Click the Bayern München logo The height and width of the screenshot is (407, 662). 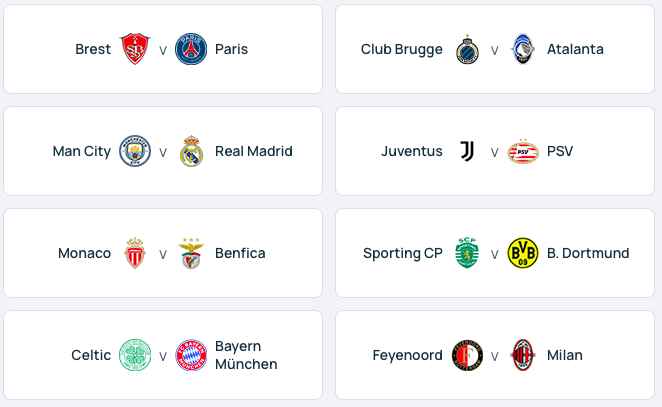click(191, 355)
